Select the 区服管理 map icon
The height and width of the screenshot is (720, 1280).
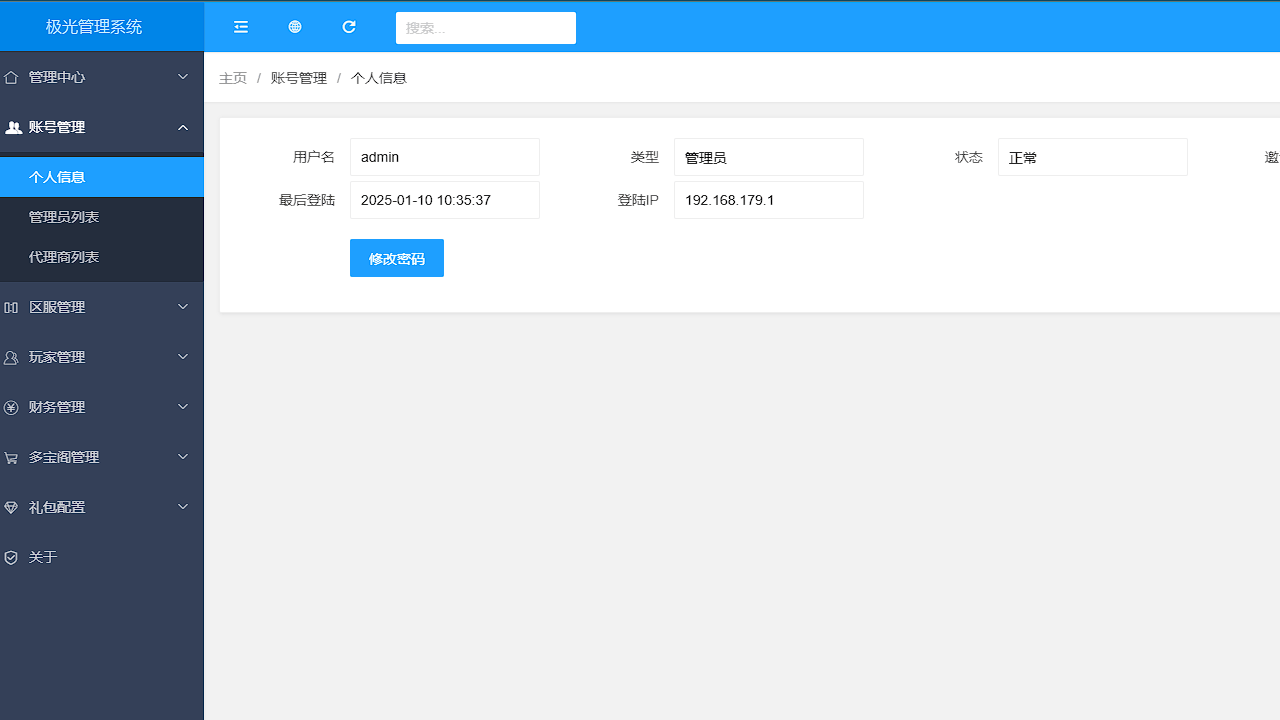(11, 306)
